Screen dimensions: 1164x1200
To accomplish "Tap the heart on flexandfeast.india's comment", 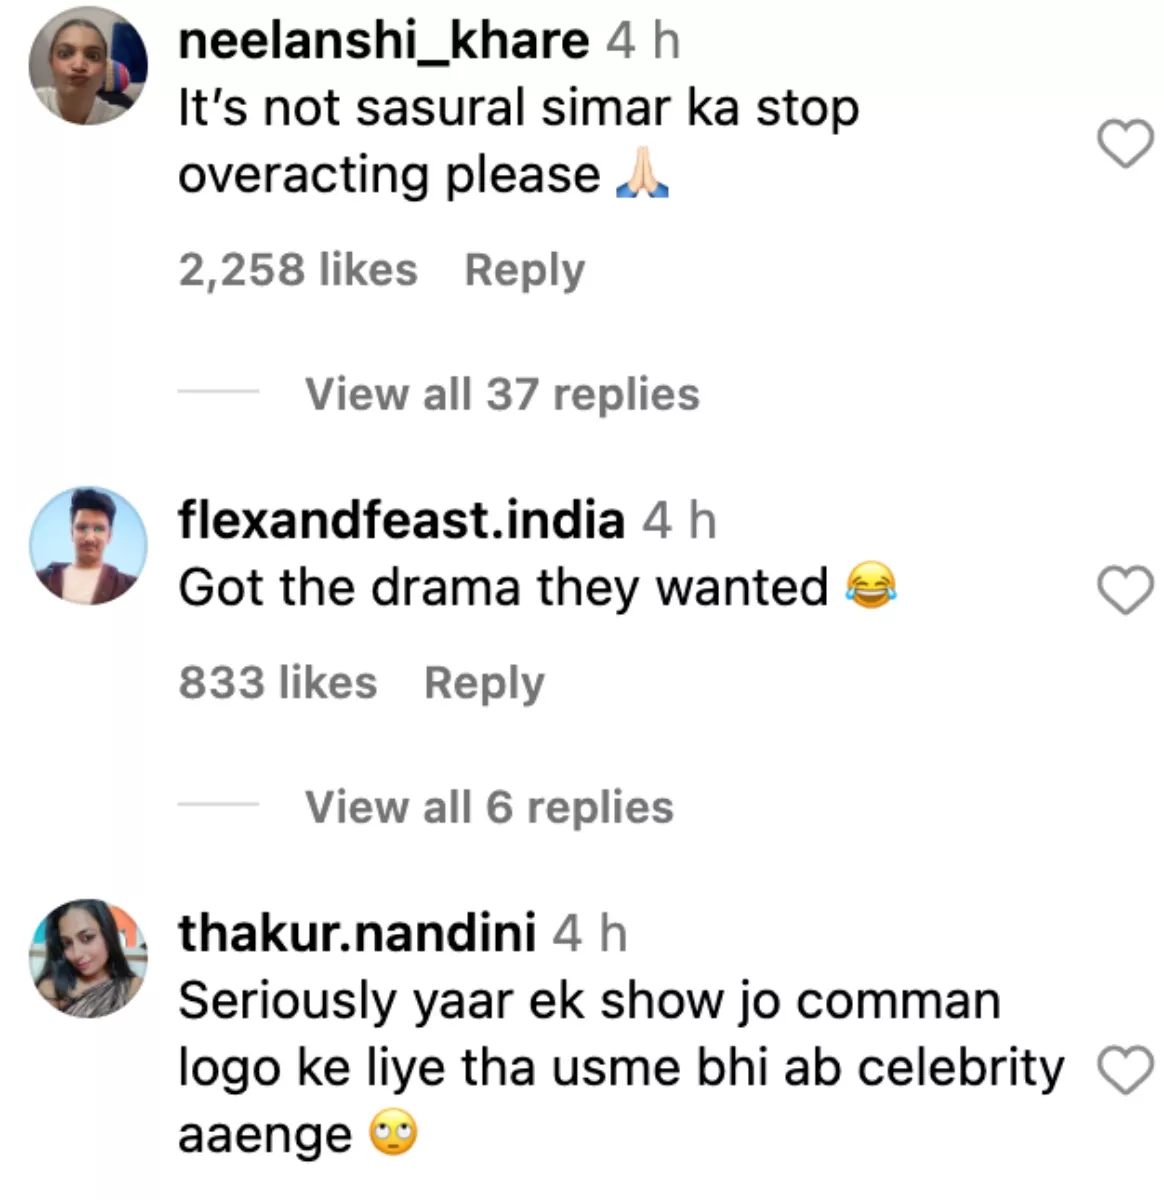I will click(x=1125, y=590).
